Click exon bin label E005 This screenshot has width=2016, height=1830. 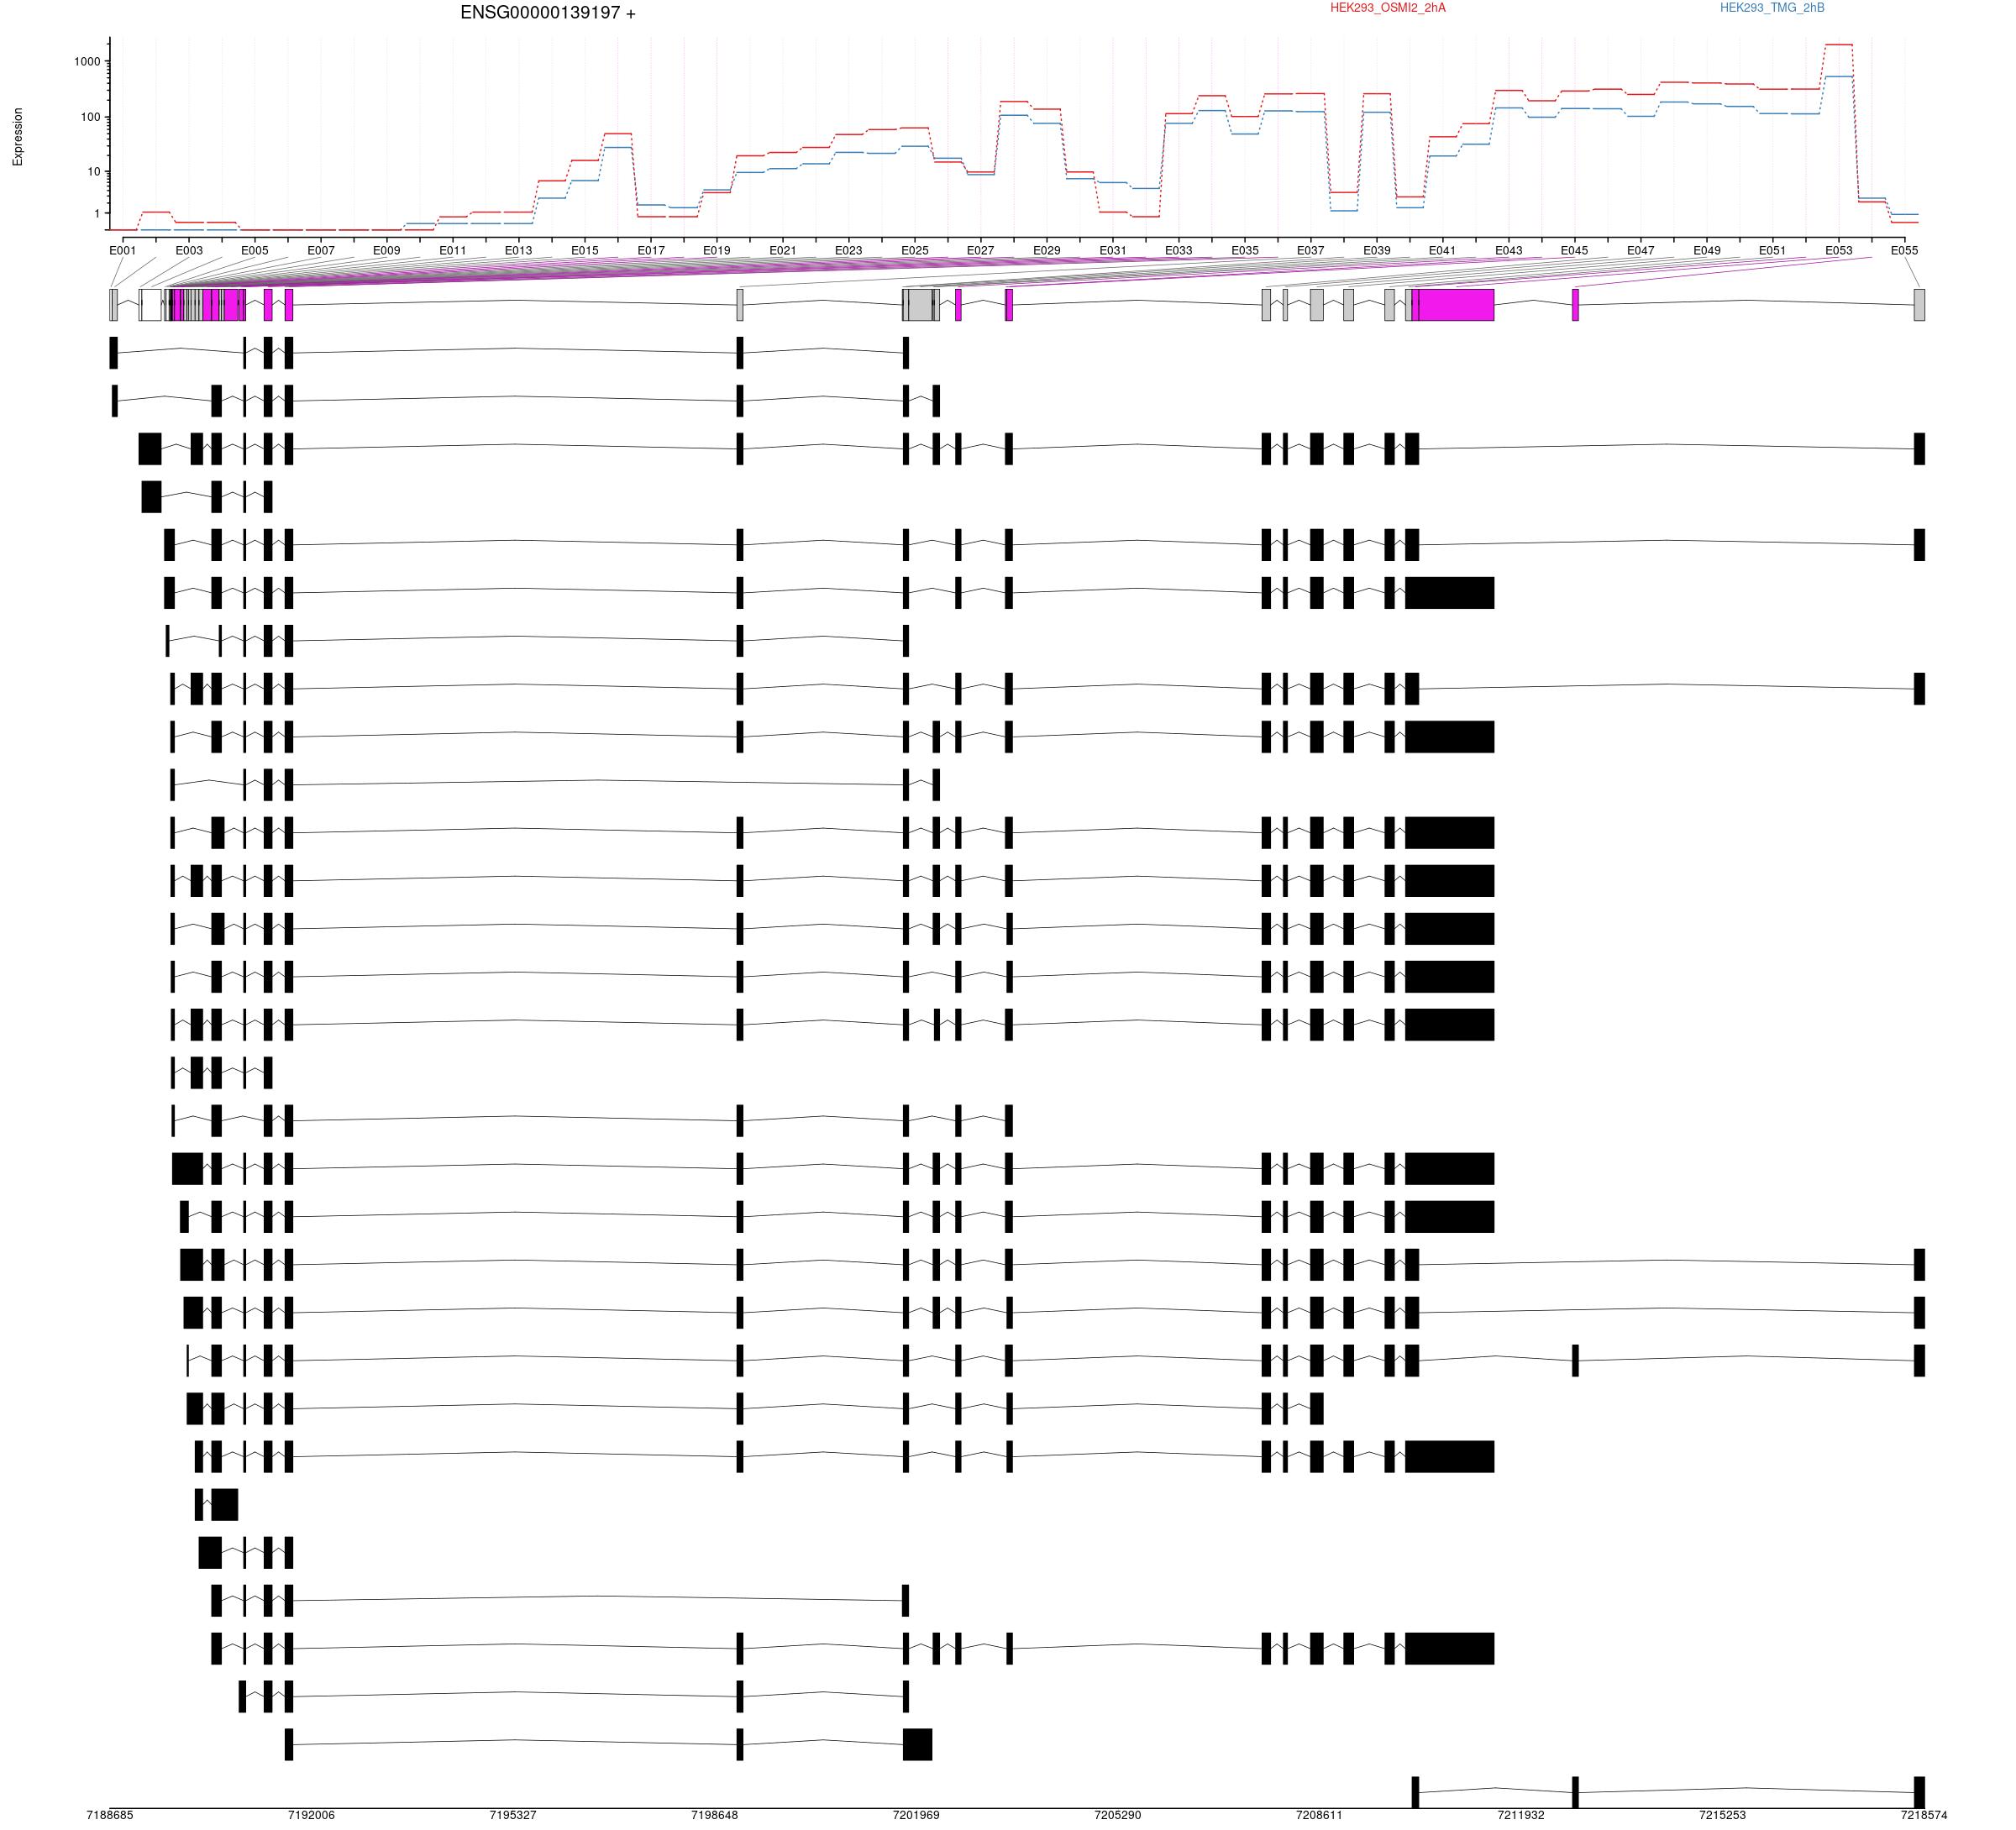[255, 251]
